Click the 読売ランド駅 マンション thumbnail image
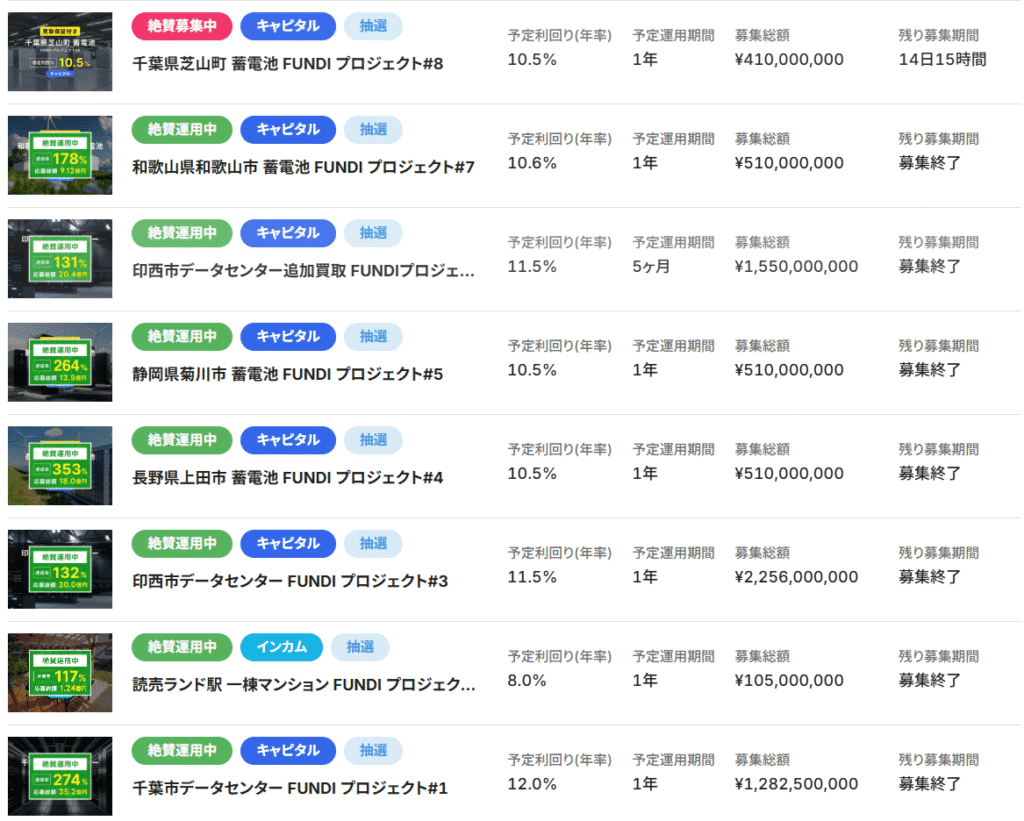1024x821 pixels. 60,673
